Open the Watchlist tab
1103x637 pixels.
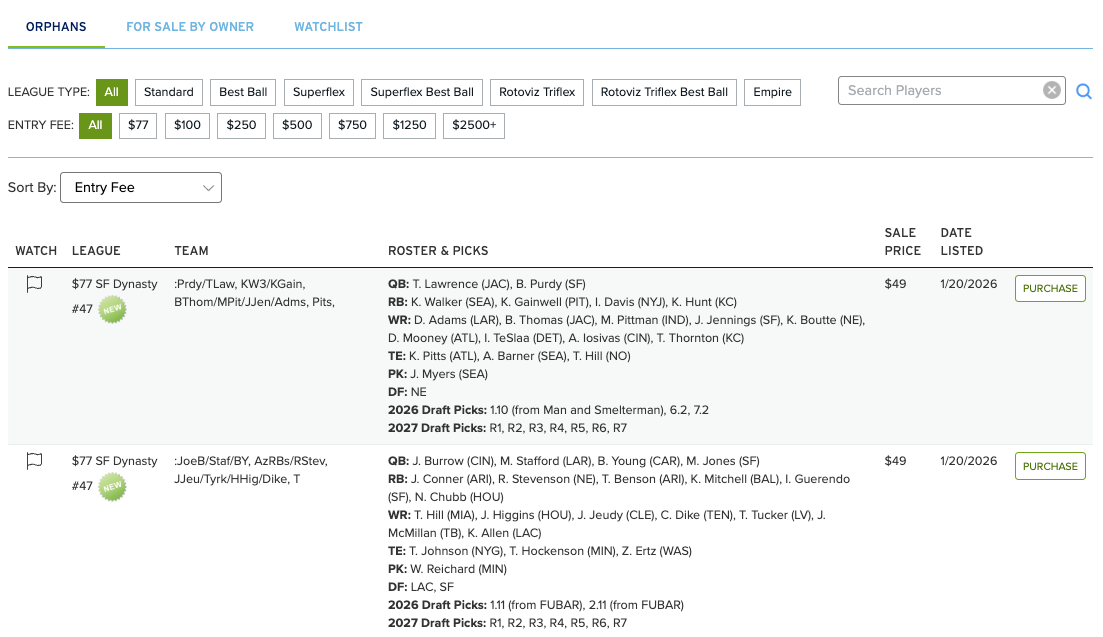328,27
